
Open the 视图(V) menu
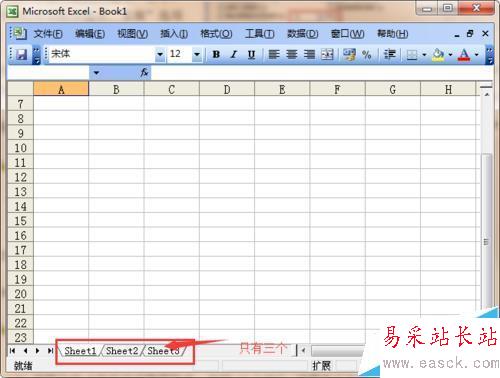click(133, 34)
